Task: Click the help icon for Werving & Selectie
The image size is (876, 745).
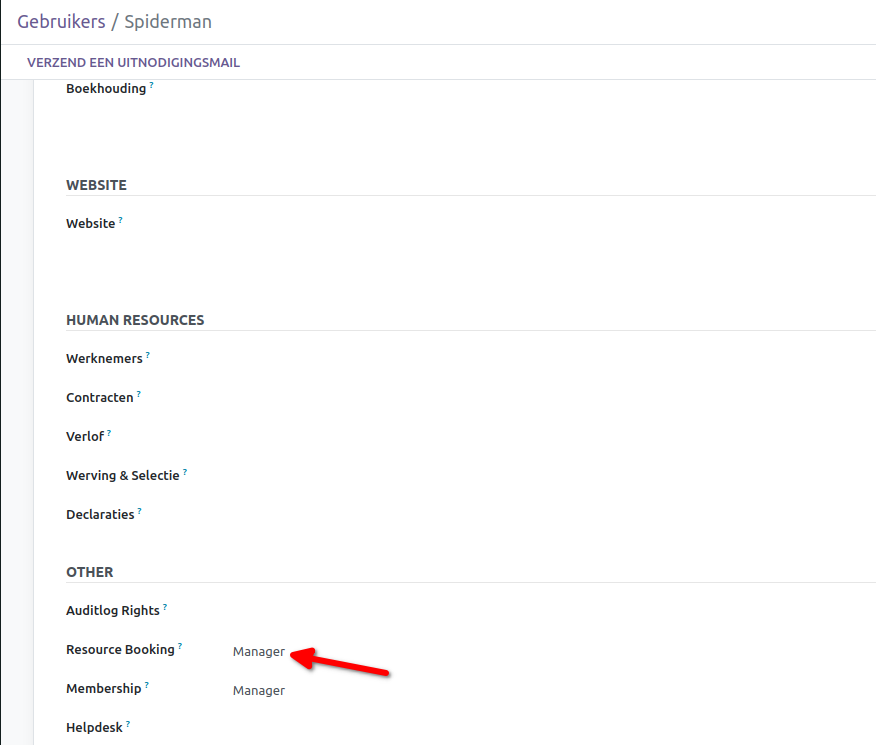Action: click(185, 472)
